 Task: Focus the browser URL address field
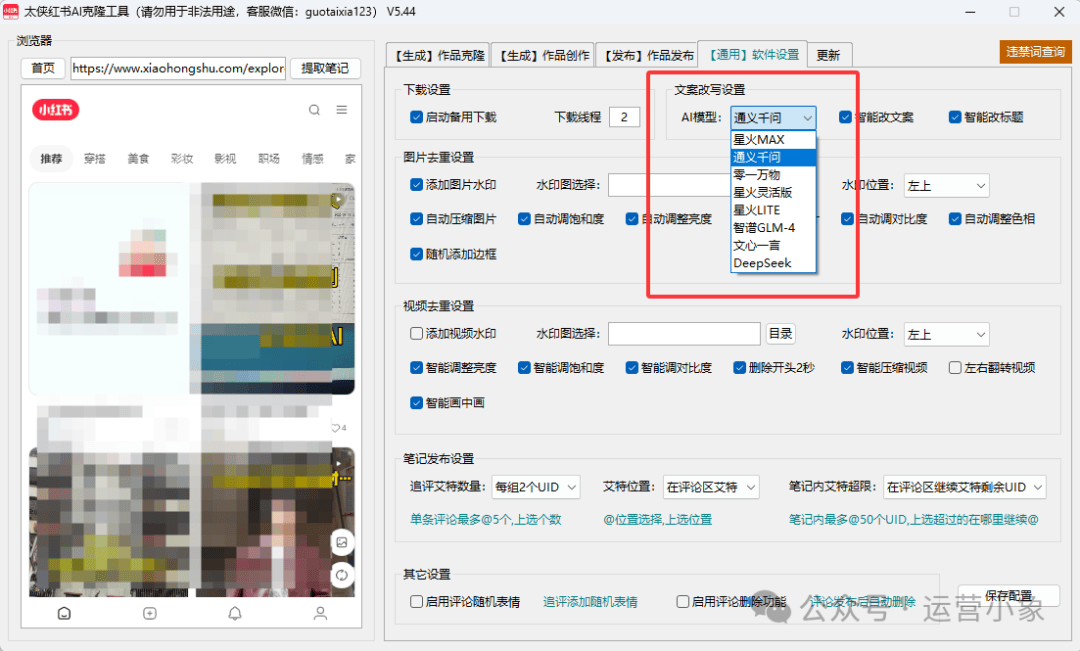(178, 68)
